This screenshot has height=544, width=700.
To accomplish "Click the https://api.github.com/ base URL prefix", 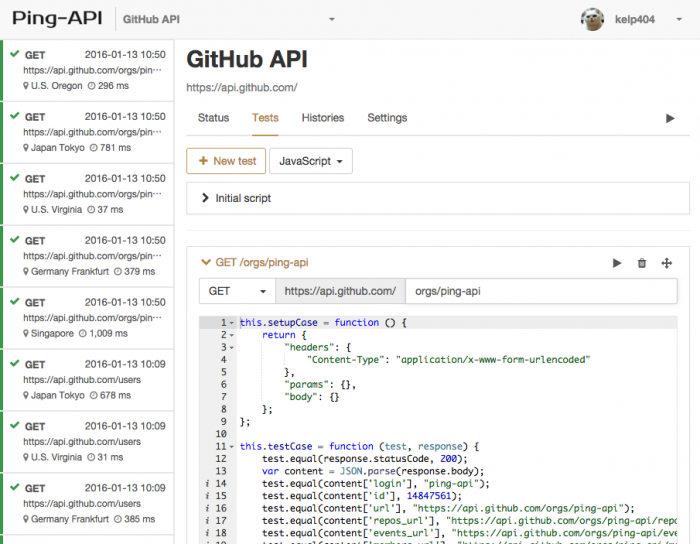I will point(340,291).
